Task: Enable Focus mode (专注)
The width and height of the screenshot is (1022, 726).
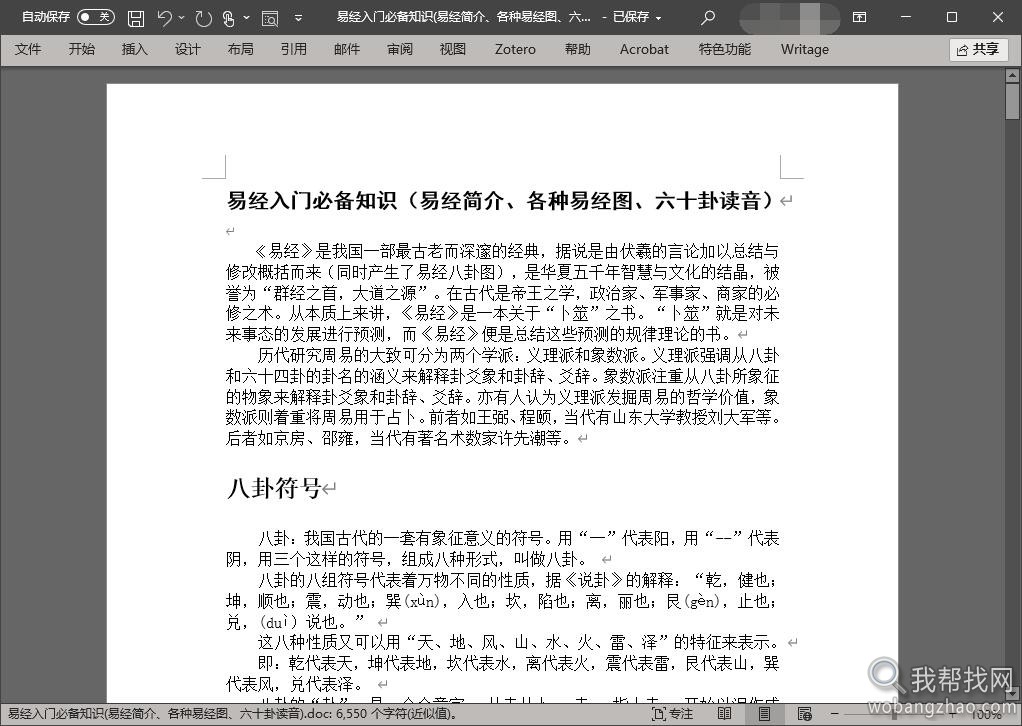Action: click(673, 714)
